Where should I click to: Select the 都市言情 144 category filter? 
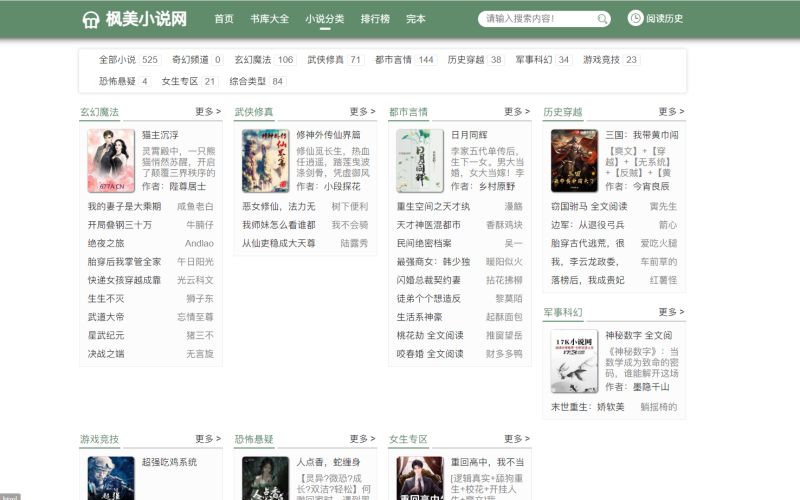click(405, 60)
